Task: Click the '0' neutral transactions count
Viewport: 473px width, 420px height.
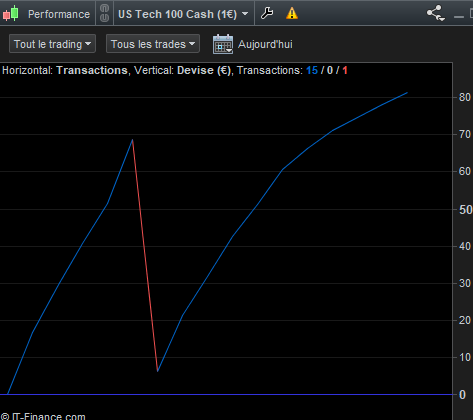Action: pos(330,70)
